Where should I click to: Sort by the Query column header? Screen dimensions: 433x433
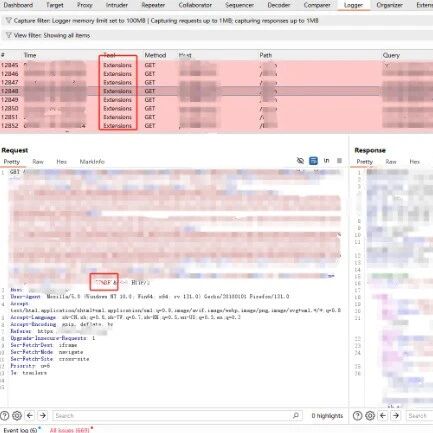point(391,55)
